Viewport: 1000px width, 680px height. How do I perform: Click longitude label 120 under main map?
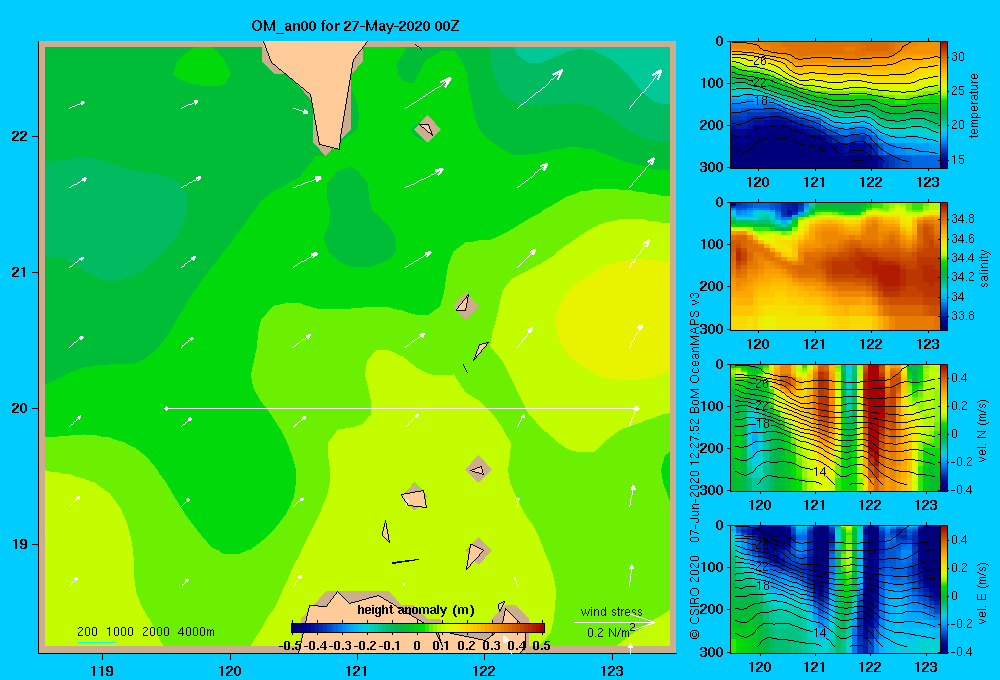tap(230, 670)
